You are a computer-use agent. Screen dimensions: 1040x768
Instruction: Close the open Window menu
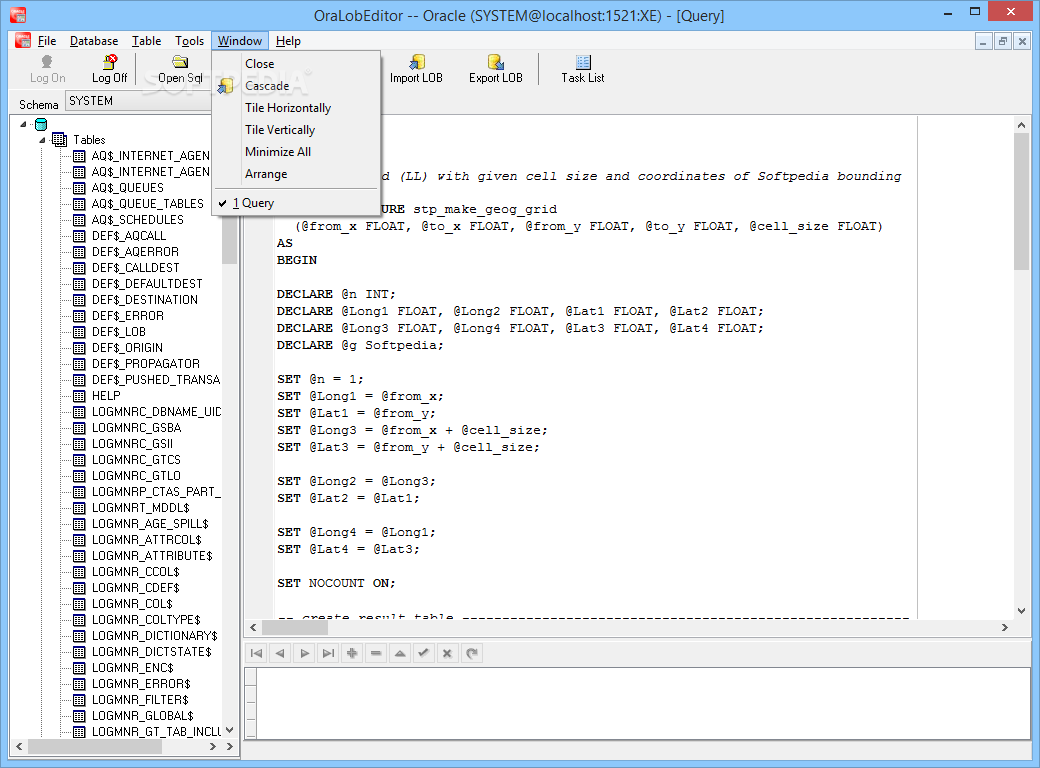pyautogui.click(x=239, y=41)
